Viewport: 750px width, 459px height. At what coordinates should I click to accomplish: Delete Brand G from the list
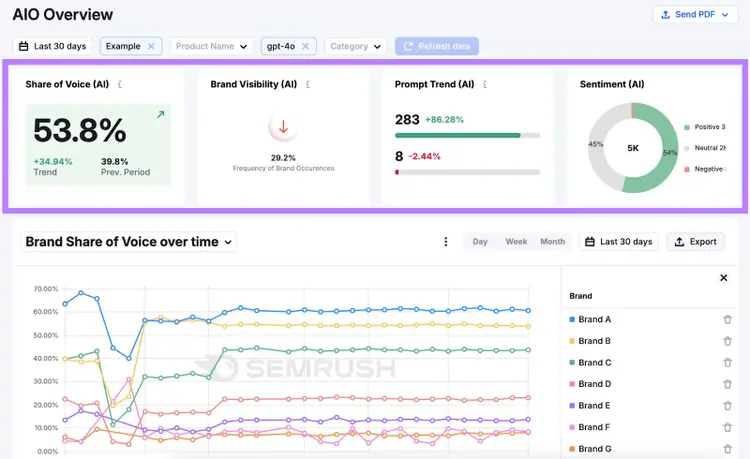pyautogui.click(x=728, y=448)
